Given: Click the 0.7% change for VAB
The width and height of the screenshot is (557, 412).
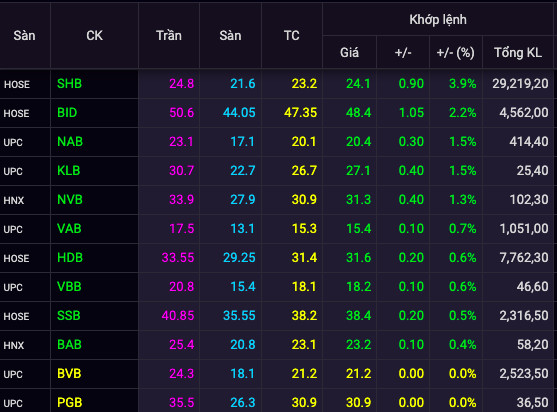Looking at the screenshot, I should [463, 229].
